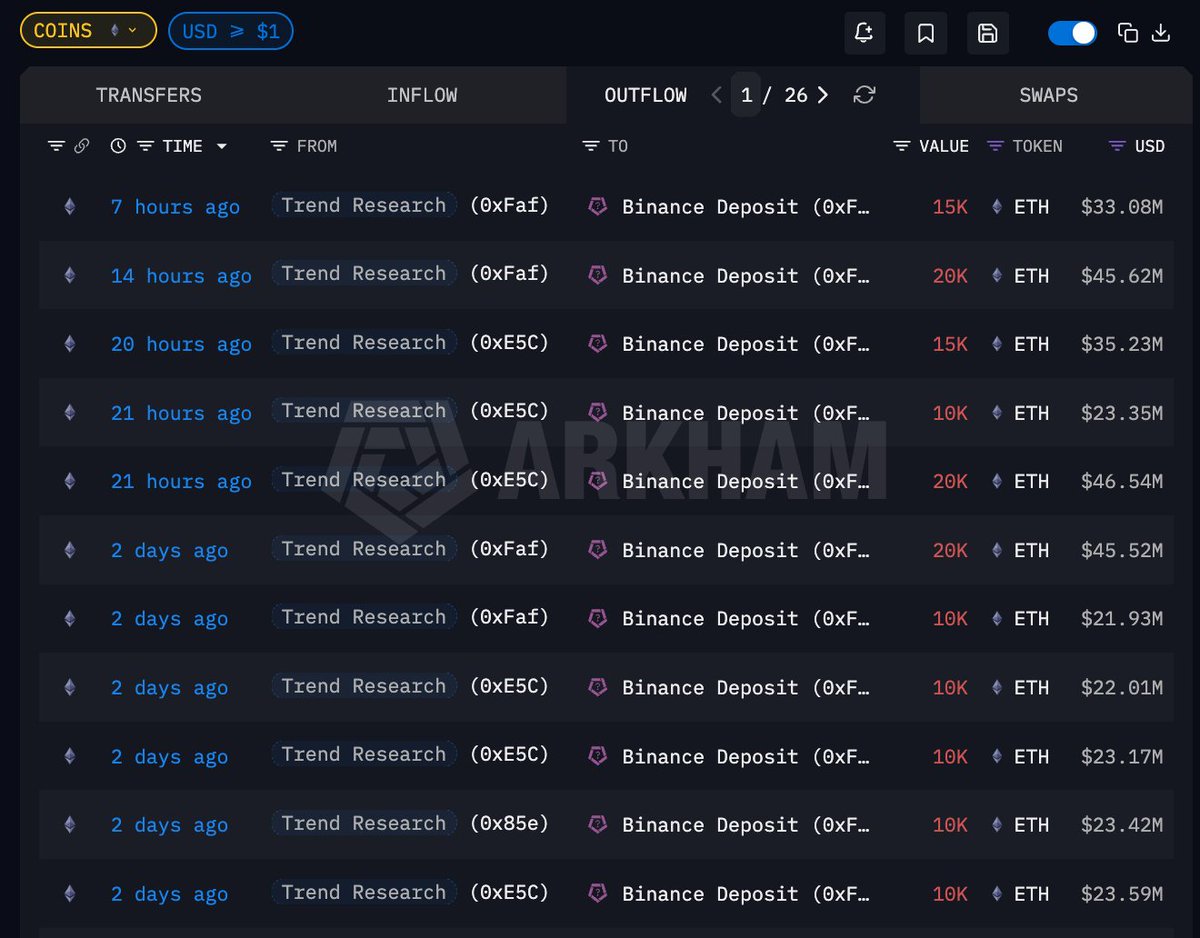Image resolution: width=1200 pixels, height=938 pixels.
Task: Click the page number 1 input field
Action: point(746,95)
